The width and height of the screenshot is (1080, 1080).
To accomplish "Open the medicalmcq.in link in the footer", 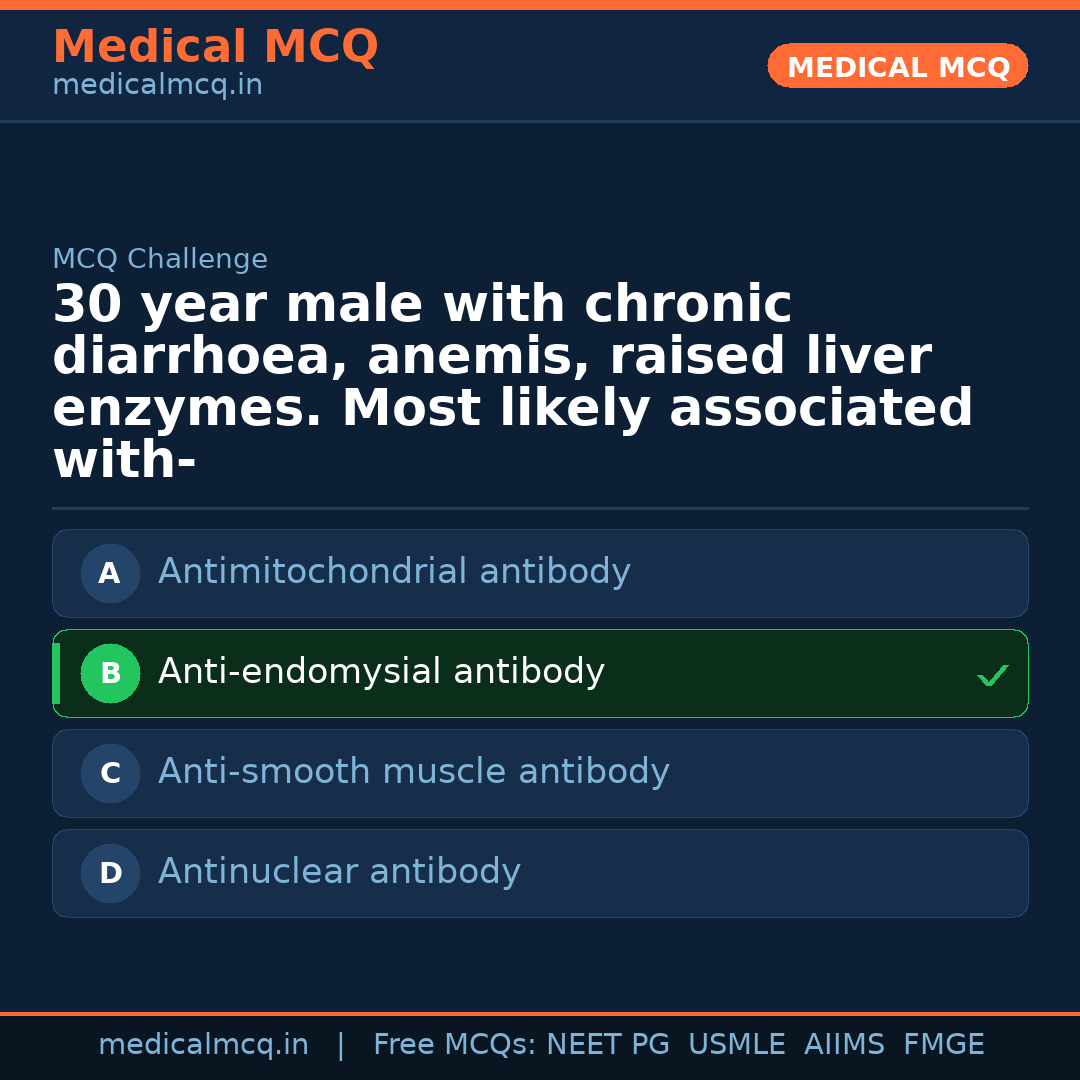I will click(x=203, y=1045).
